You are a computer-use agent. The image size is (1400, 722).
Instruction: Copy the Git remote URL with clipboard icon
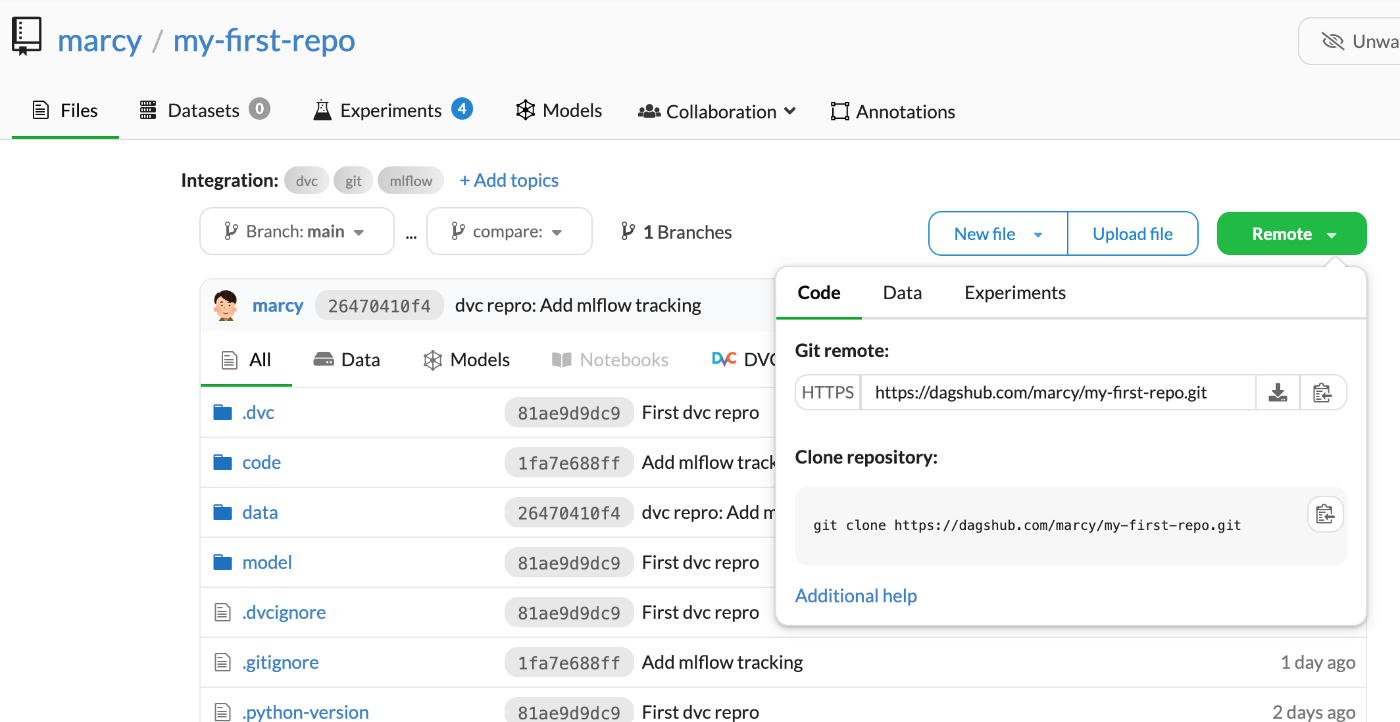click(x=1322, y=393)
